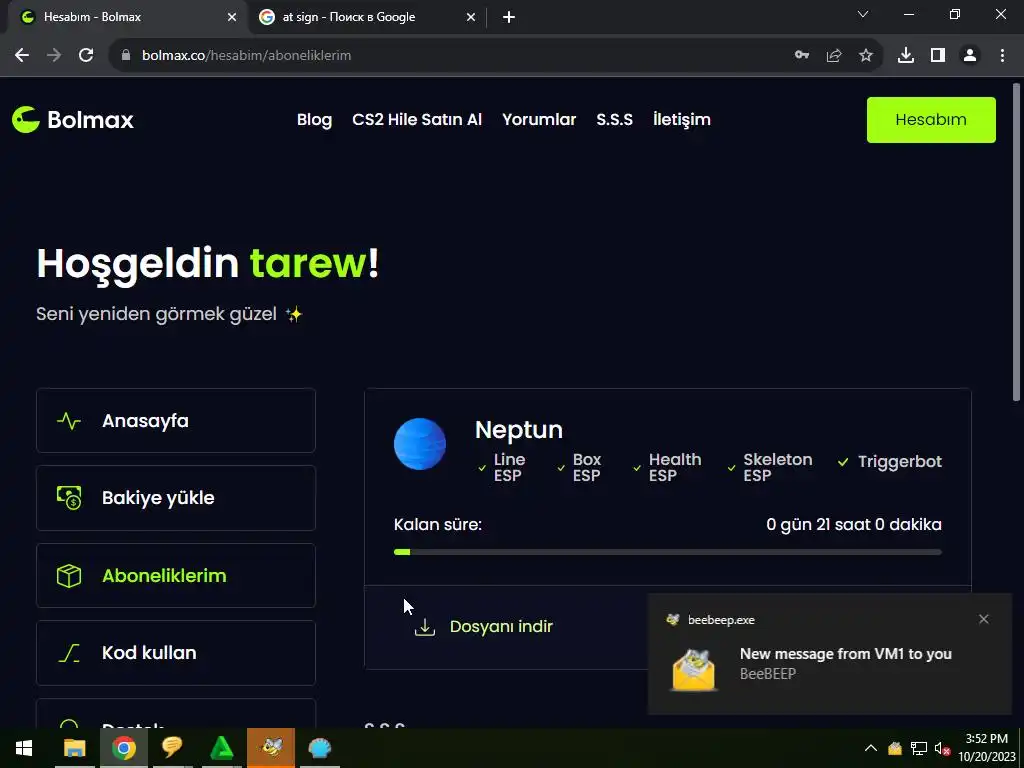The width and height of the screenshot is (1024, 768).
Task: Click "0 gün 21 saat 0 dakika" text
Action: point(854,524)
